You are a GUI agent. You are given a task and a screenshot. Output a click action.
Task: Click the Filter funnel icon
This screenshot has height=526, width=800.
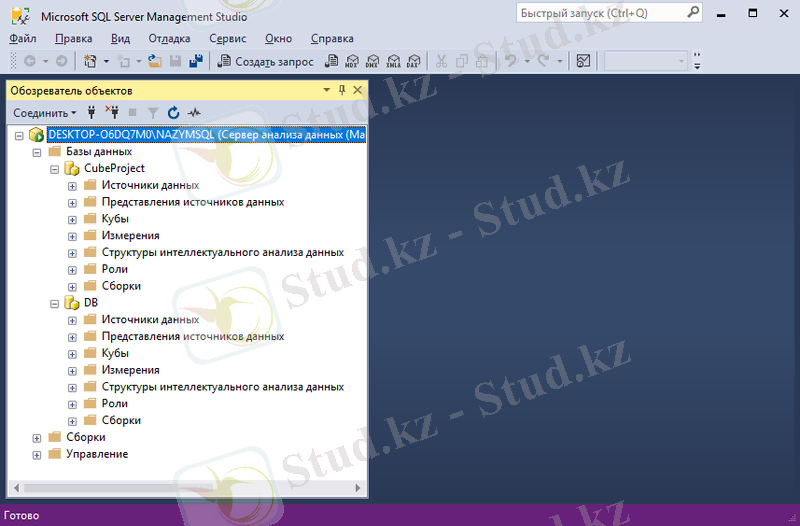point(153,113)
